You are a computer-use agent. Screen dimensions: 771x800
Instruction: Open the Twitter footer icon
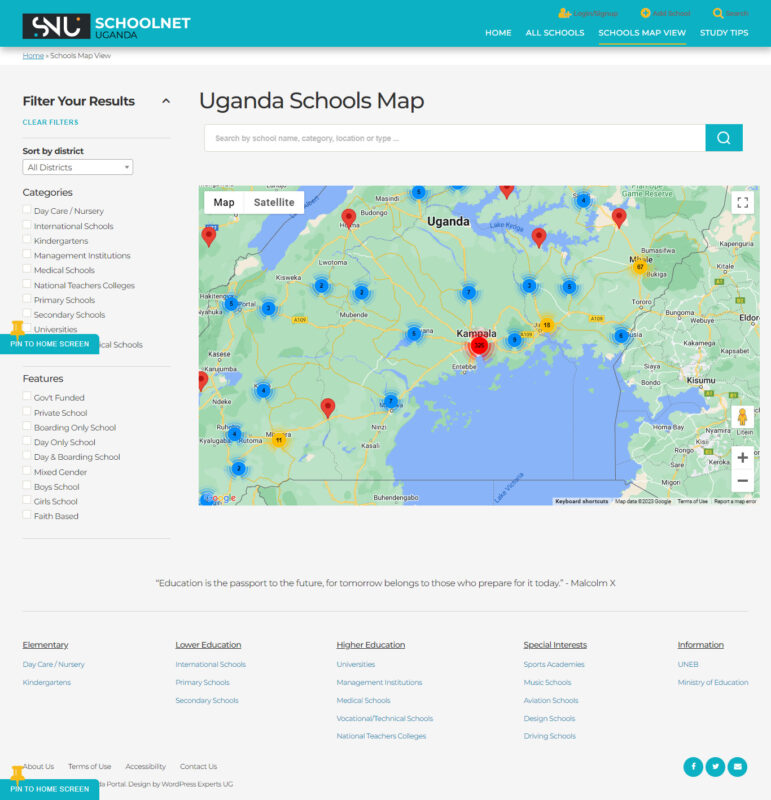click(715, 767)
